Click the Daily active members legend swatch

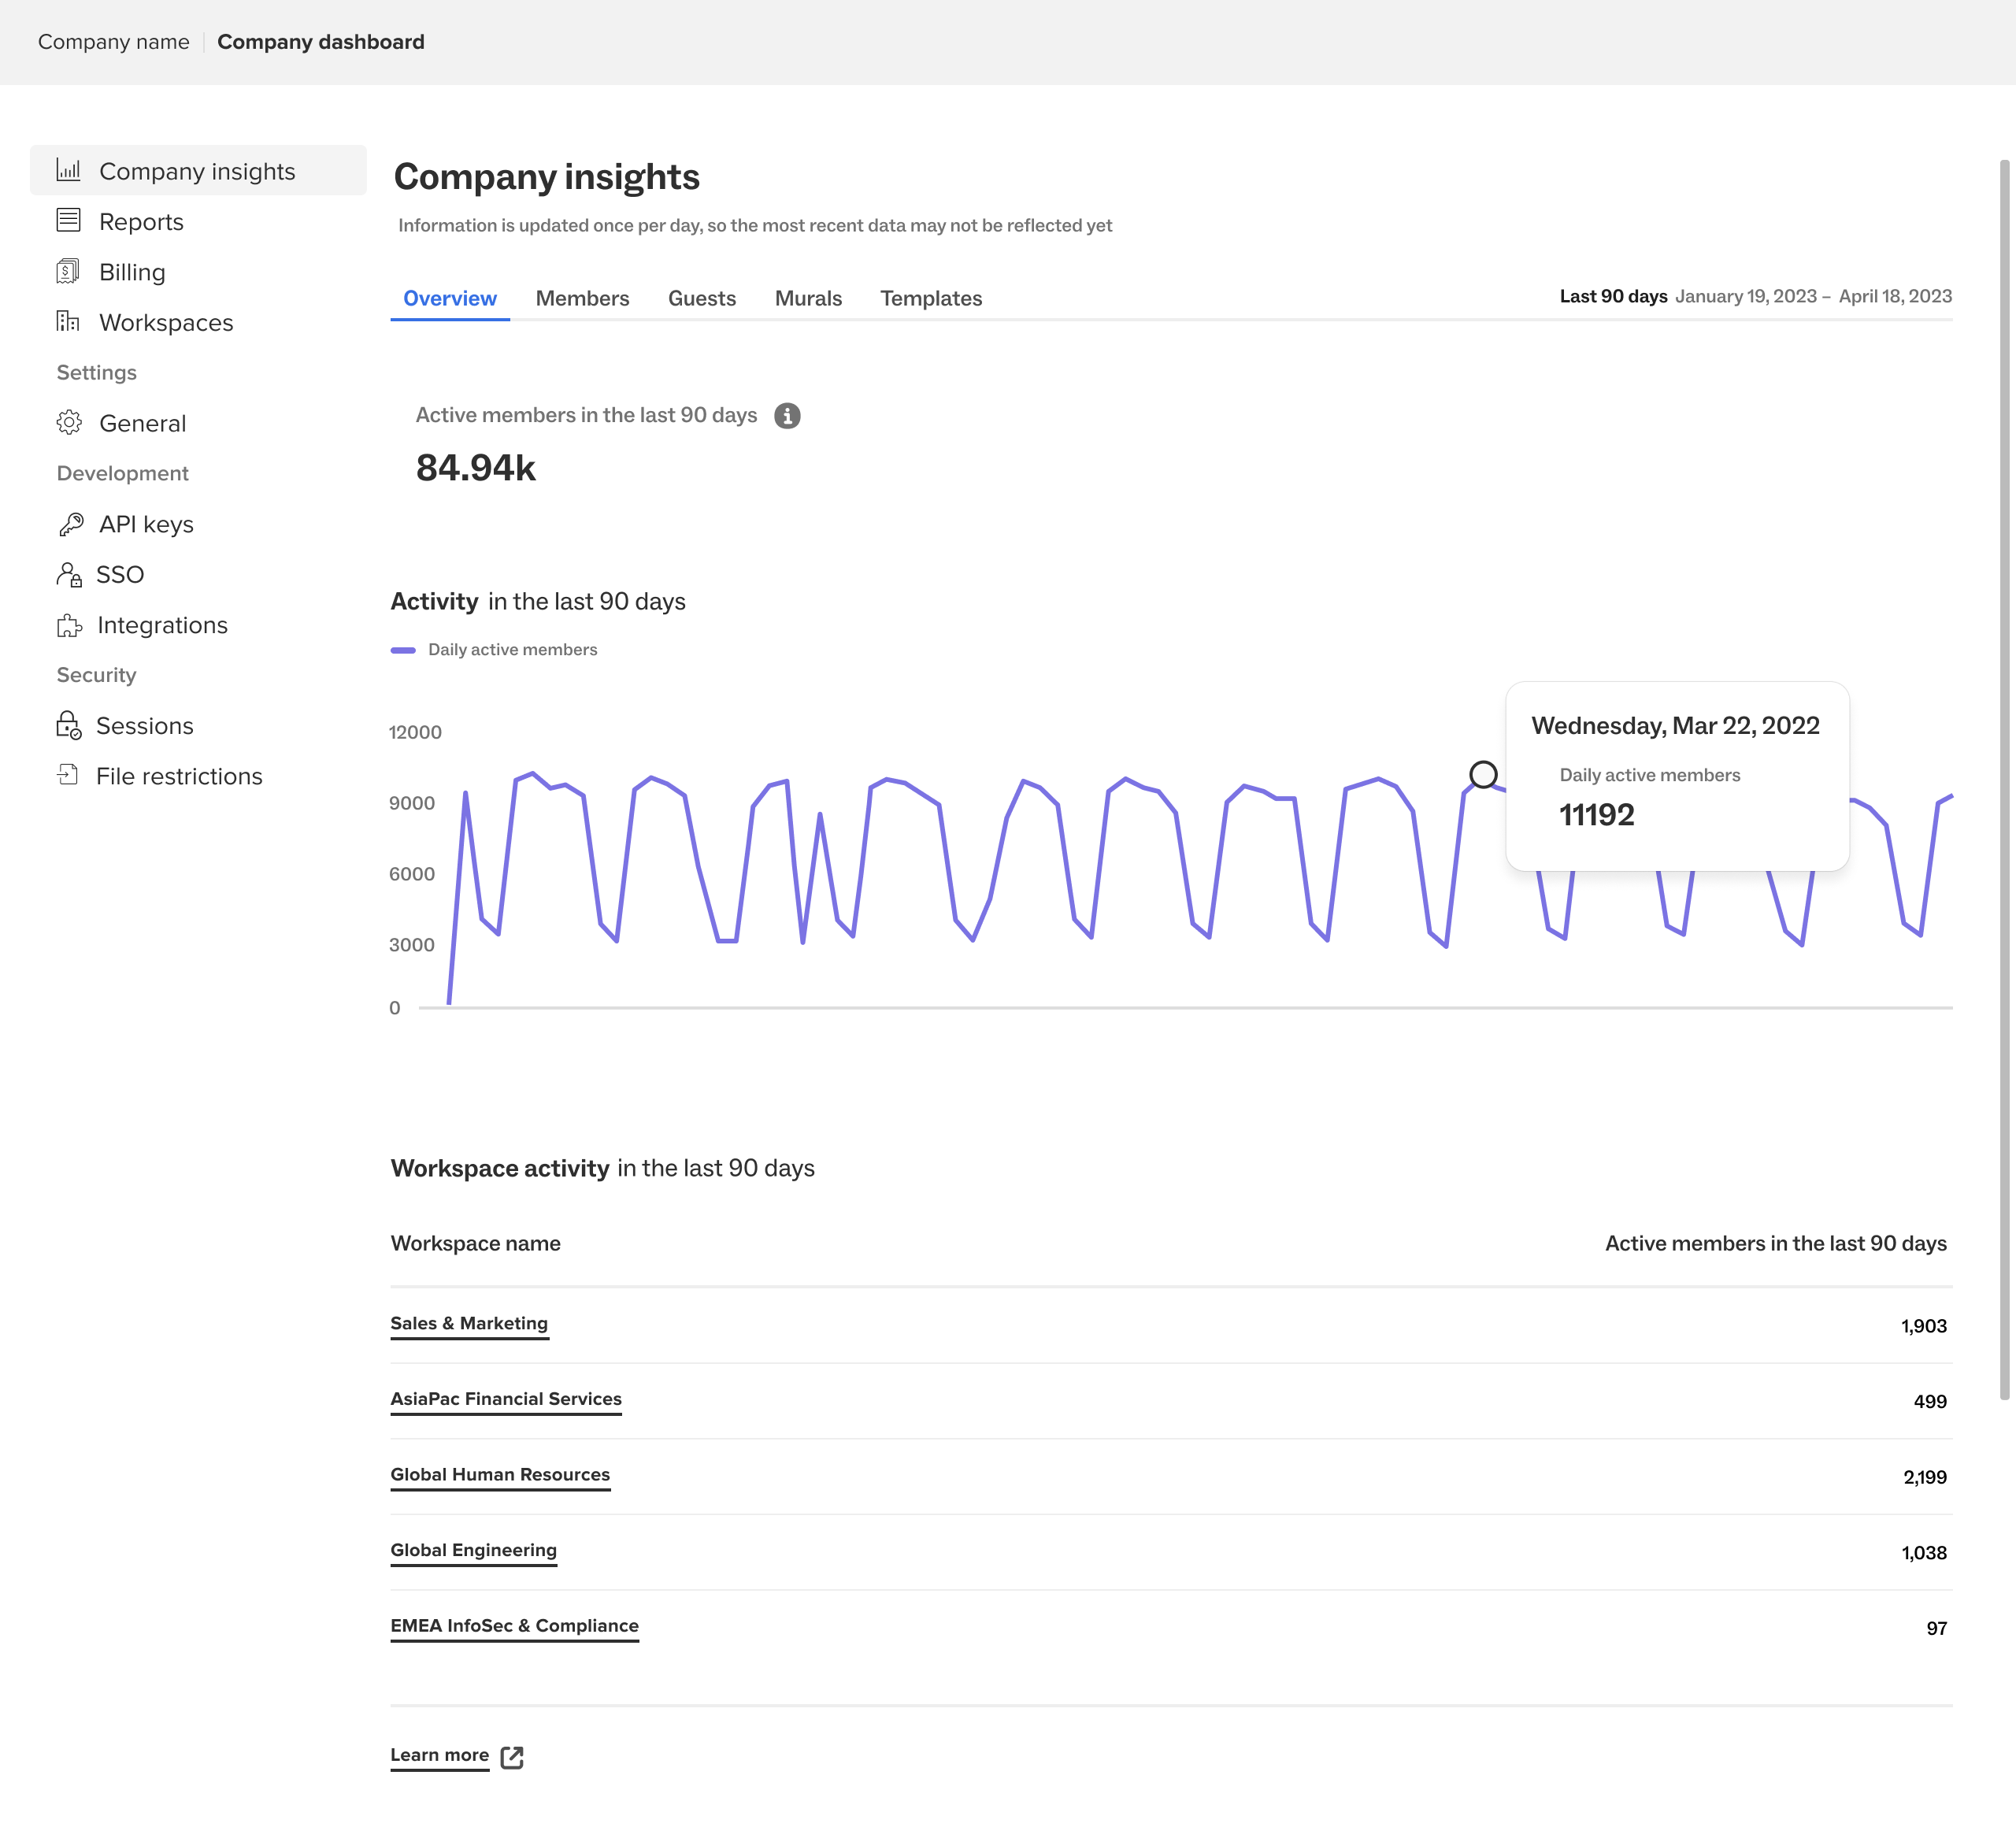pyautogui.click(x=403, y=650)
